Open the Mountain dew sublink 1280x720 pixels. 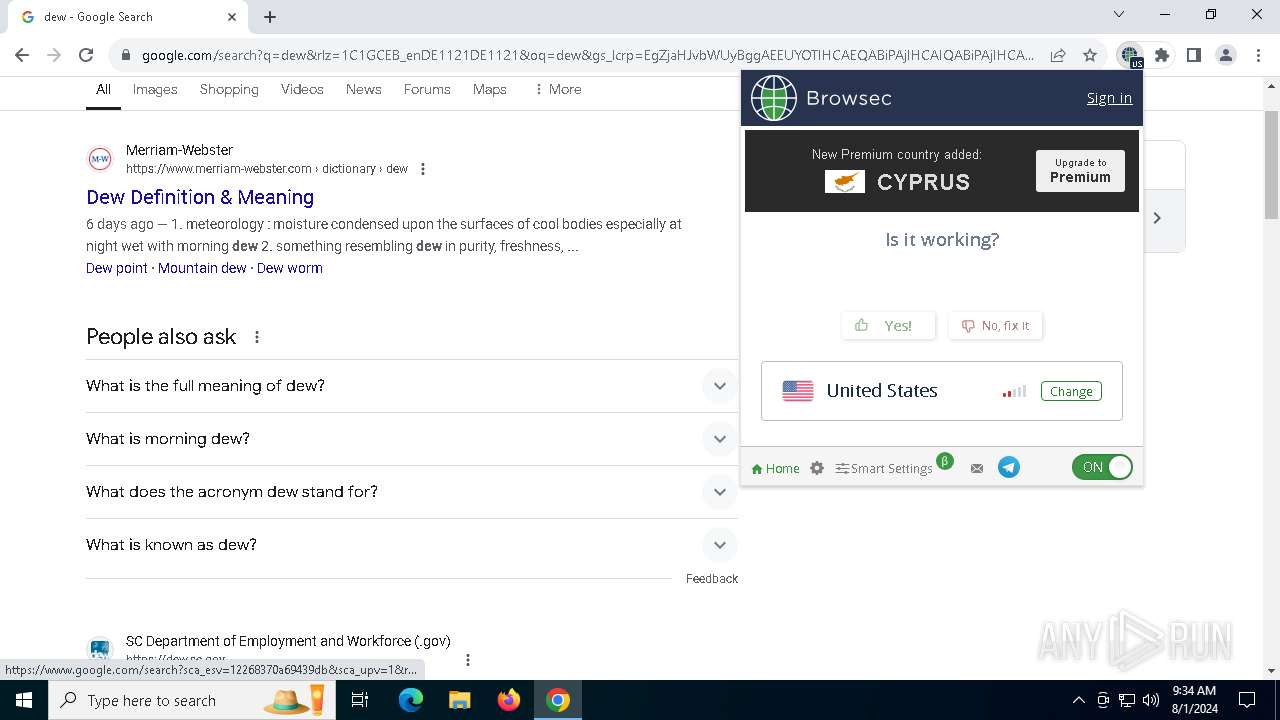pyautogui.click(x=202, y=268)
